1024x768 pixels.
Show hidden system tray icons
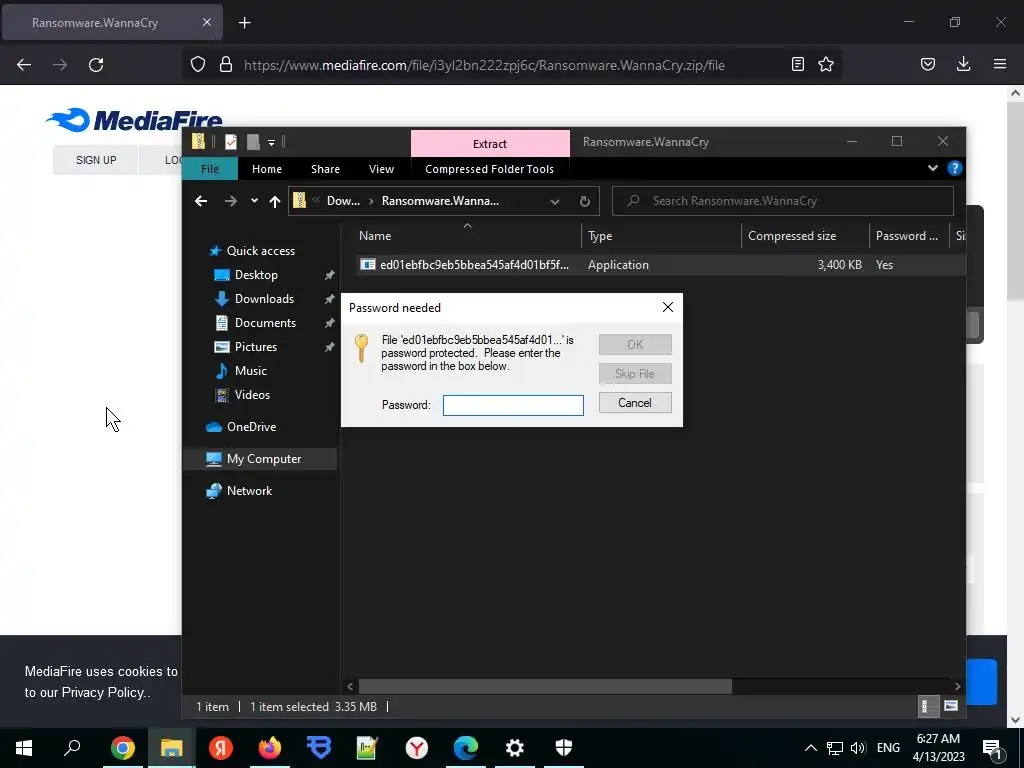click(x=810, y=748)
